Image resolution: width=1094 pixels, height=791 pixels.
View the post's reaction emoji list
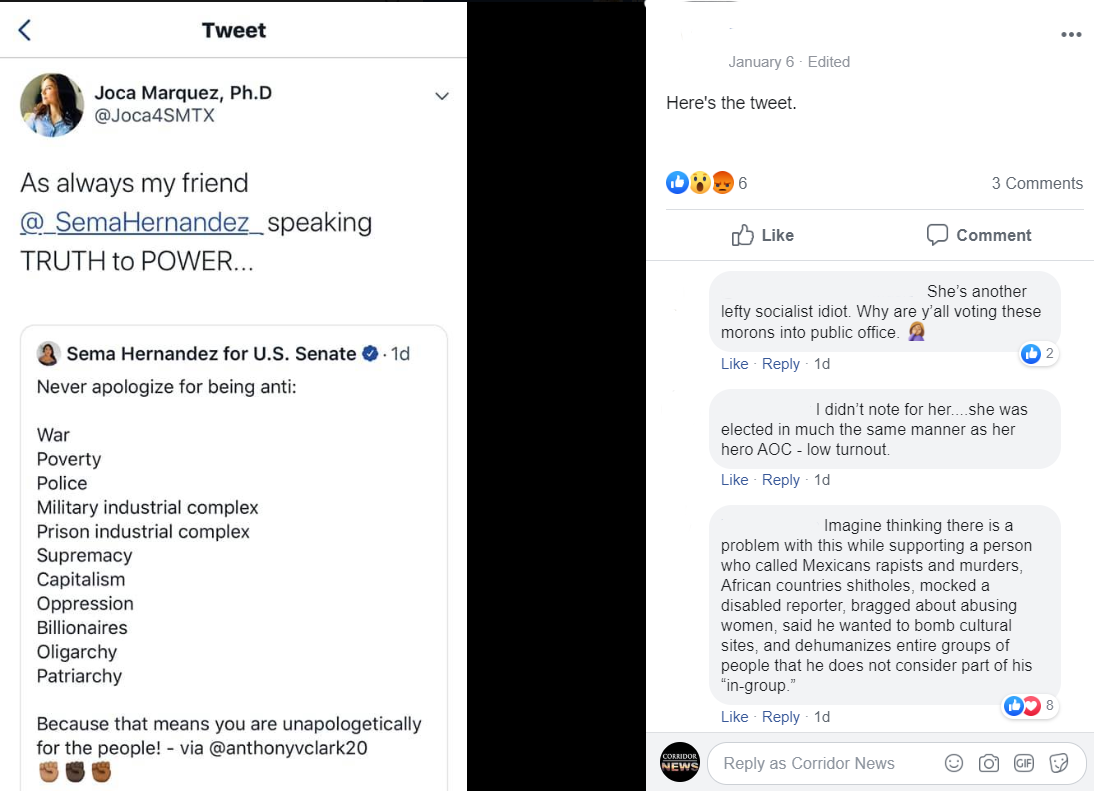tap(700, 183)
